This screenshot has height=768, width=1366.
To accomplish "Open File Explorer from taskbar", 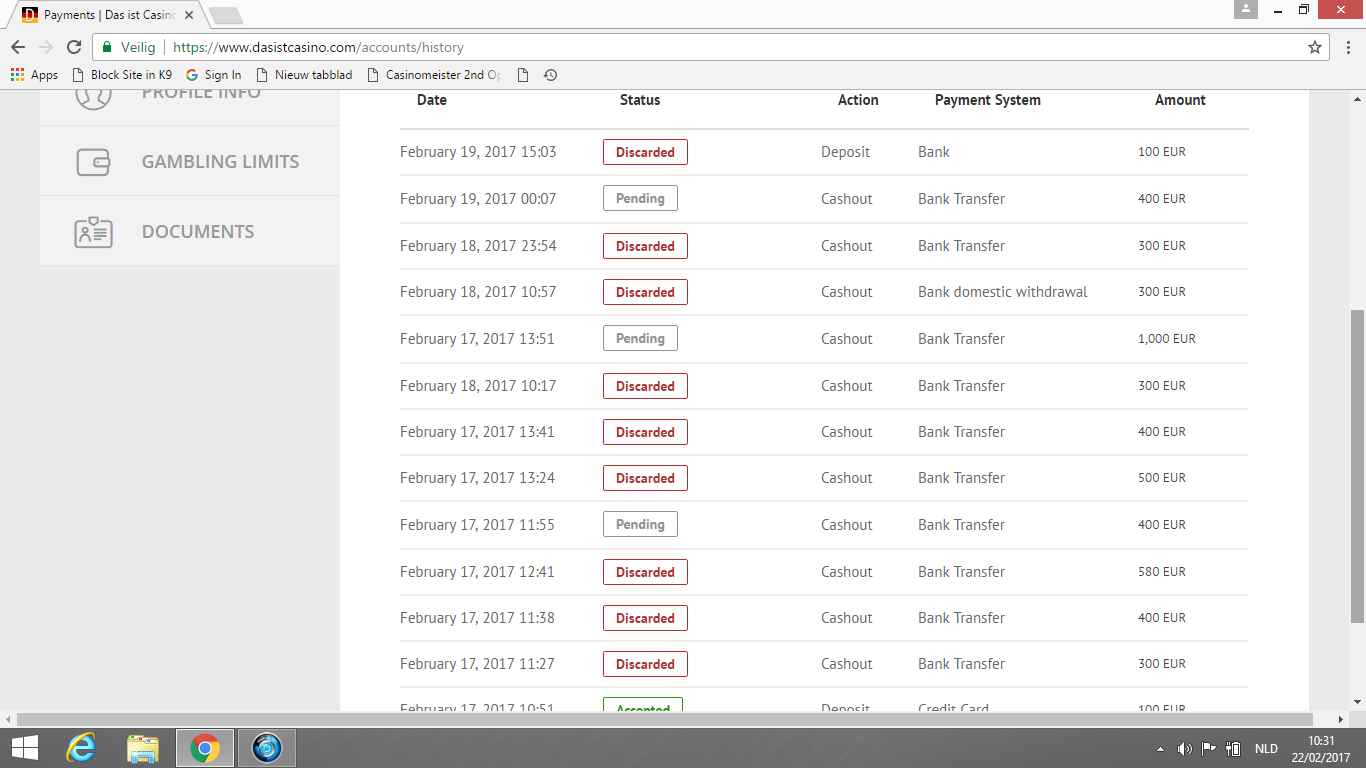I will click(143, 748).
